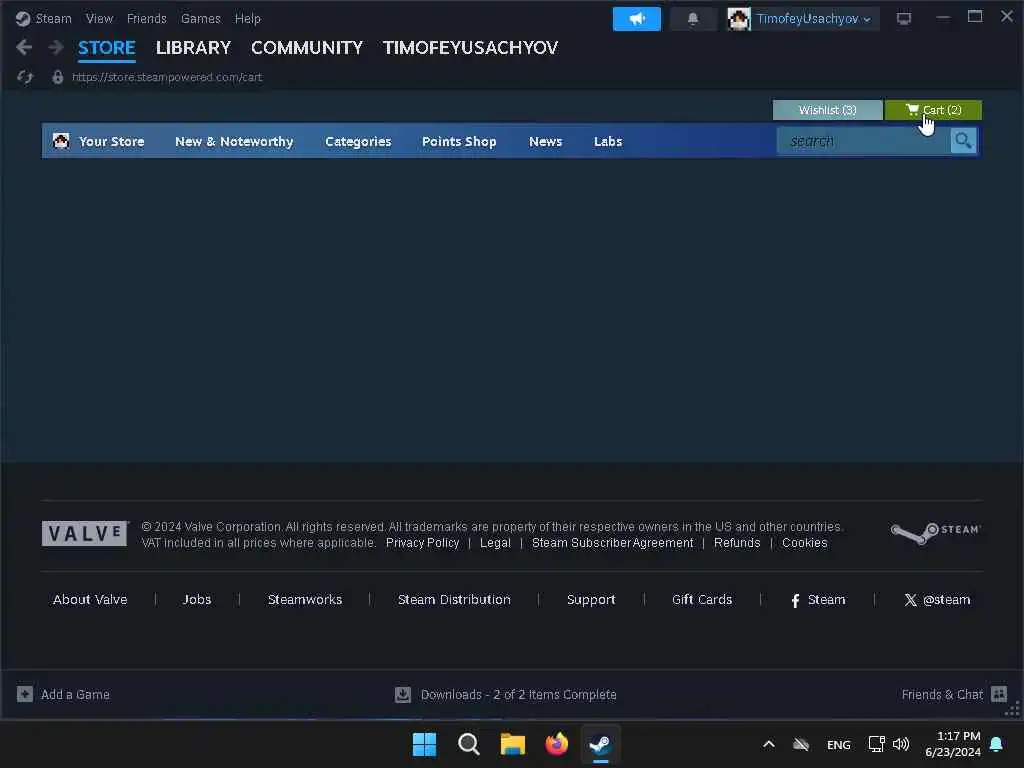Open the Steam menu

54,19
